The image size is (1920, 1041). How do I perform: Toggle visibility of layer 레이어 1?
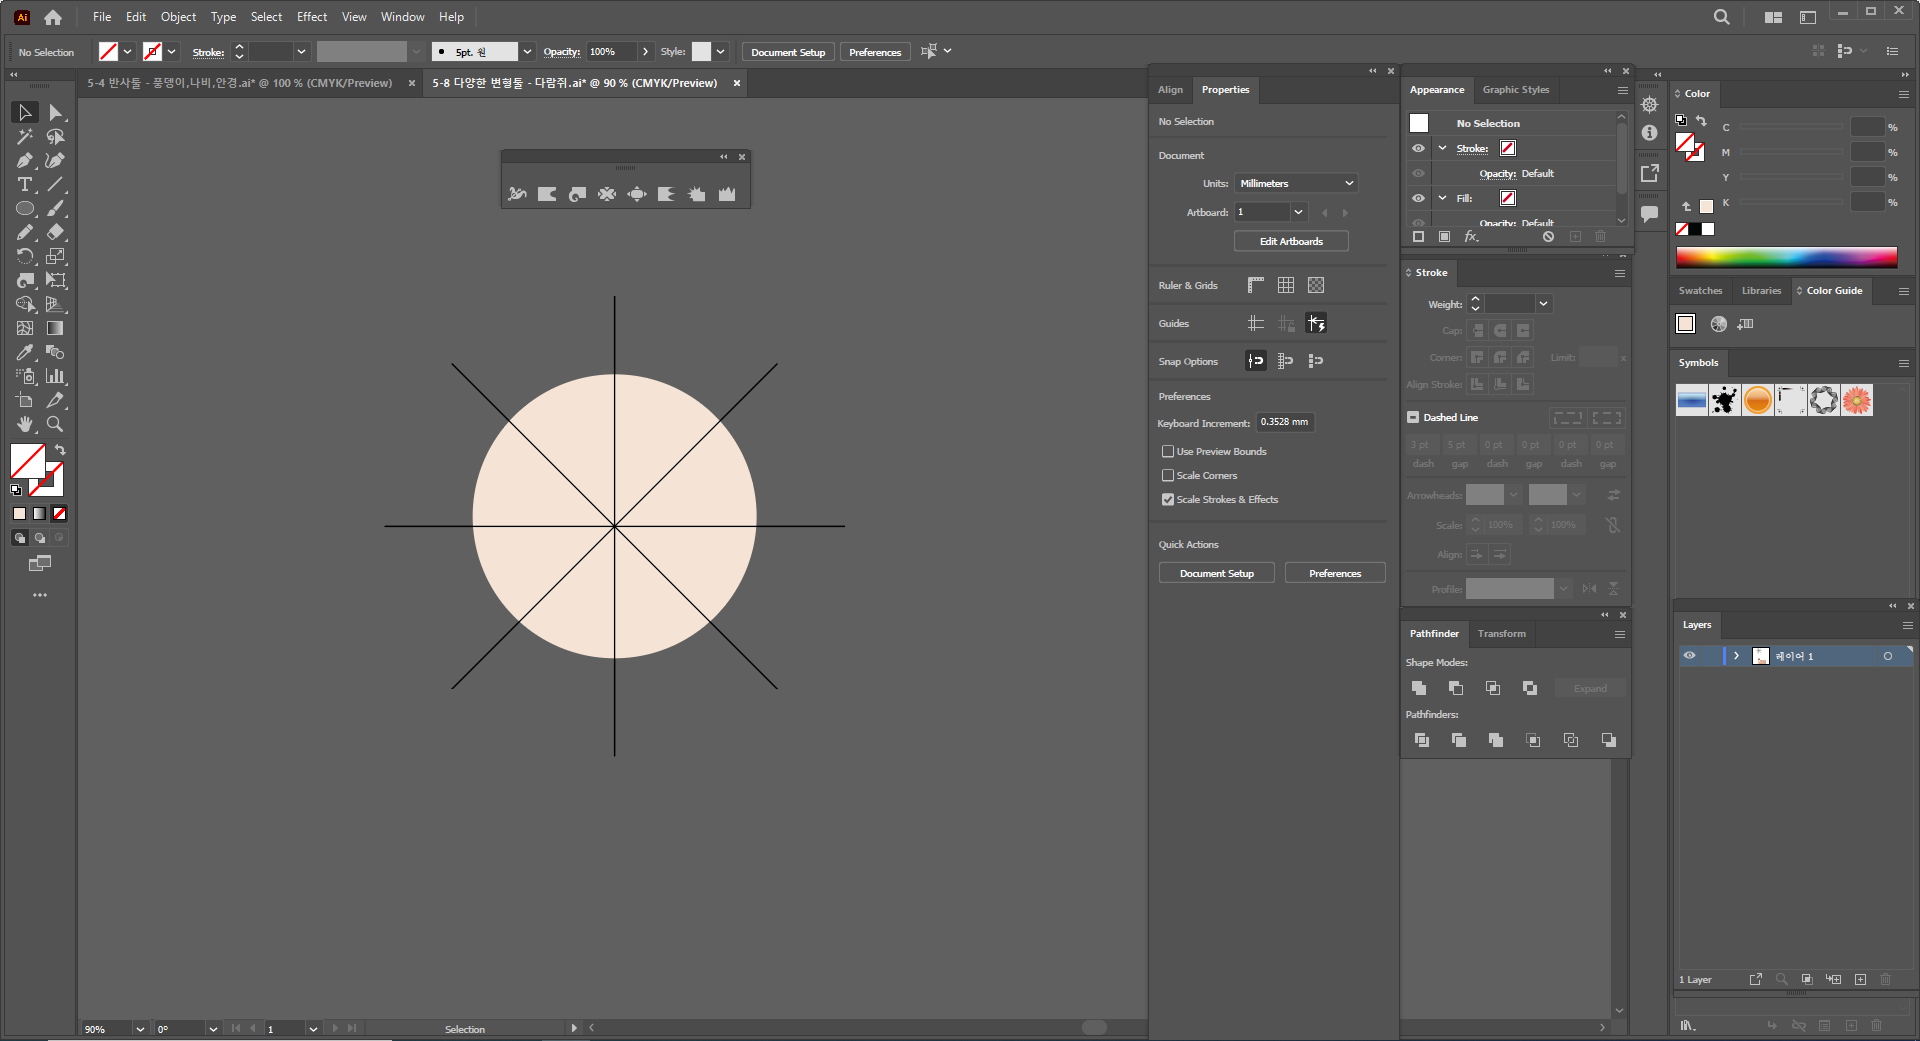tap(1689, 656)
